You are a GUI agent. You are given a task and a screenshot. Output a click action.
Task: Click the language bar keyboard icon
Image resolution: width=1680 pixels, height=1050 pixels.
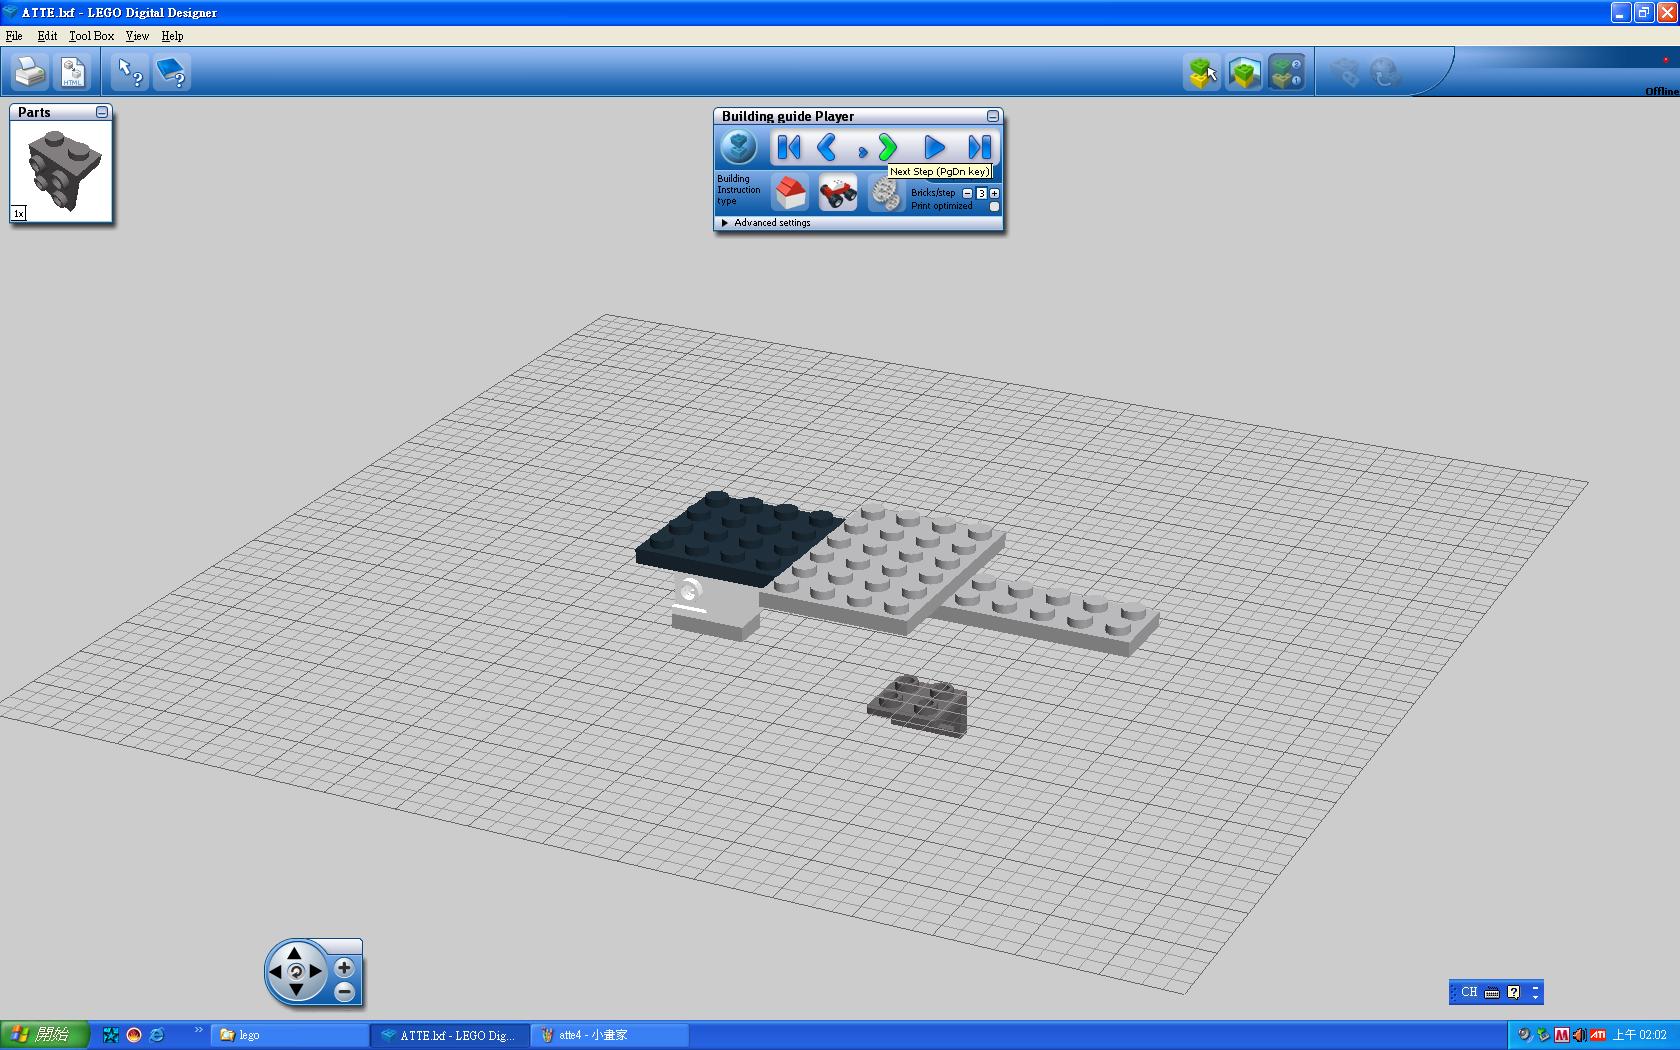coord(1492,992)
